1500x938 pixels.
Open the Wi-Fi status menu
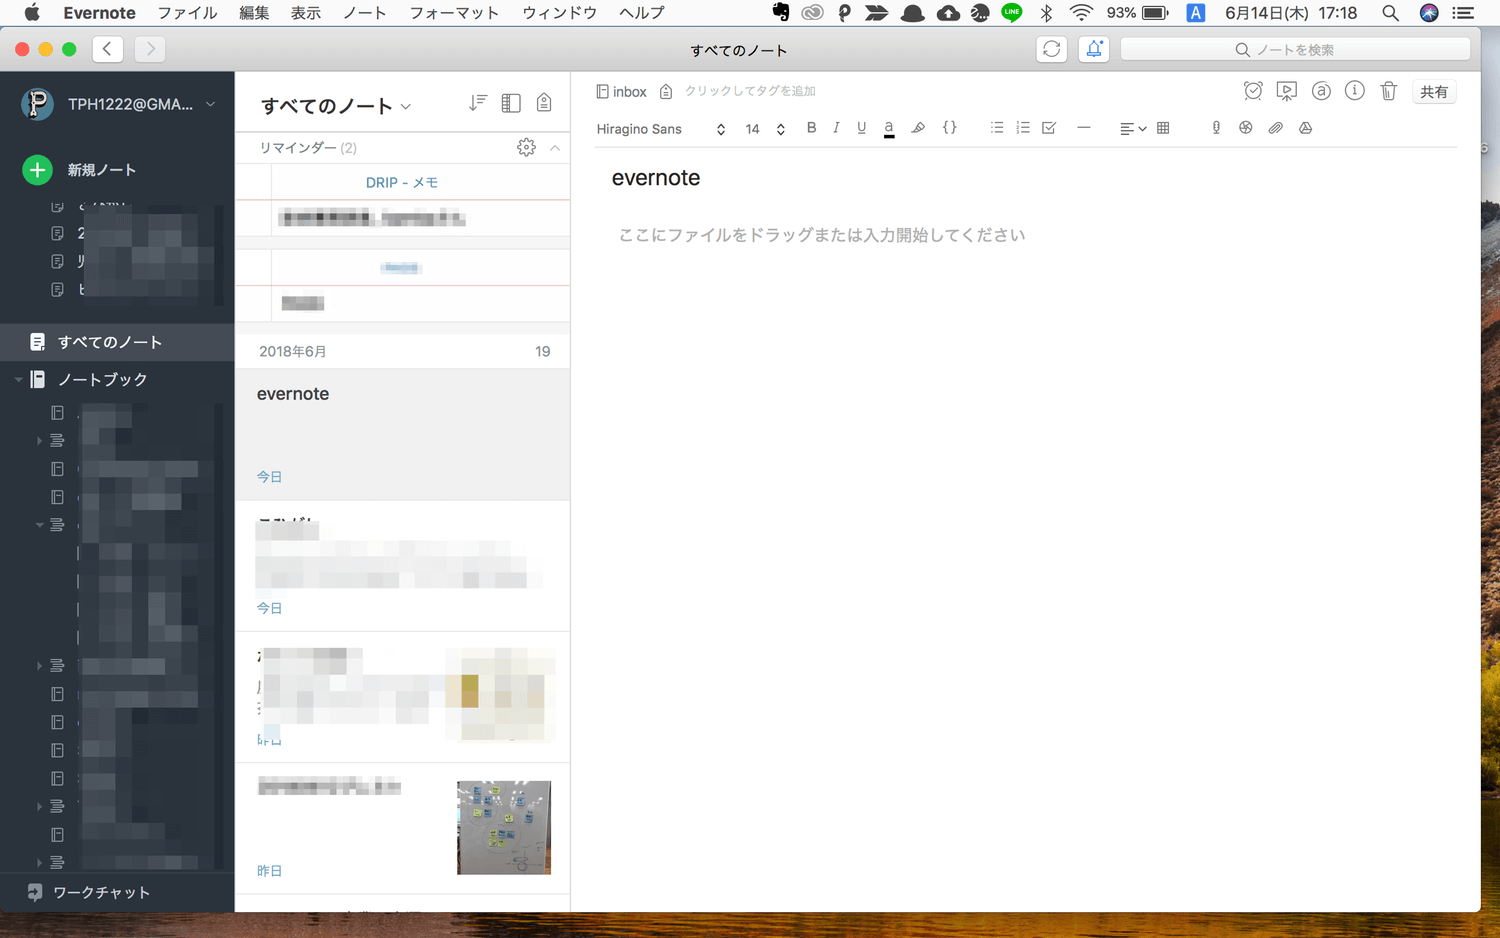(1081, 13)
